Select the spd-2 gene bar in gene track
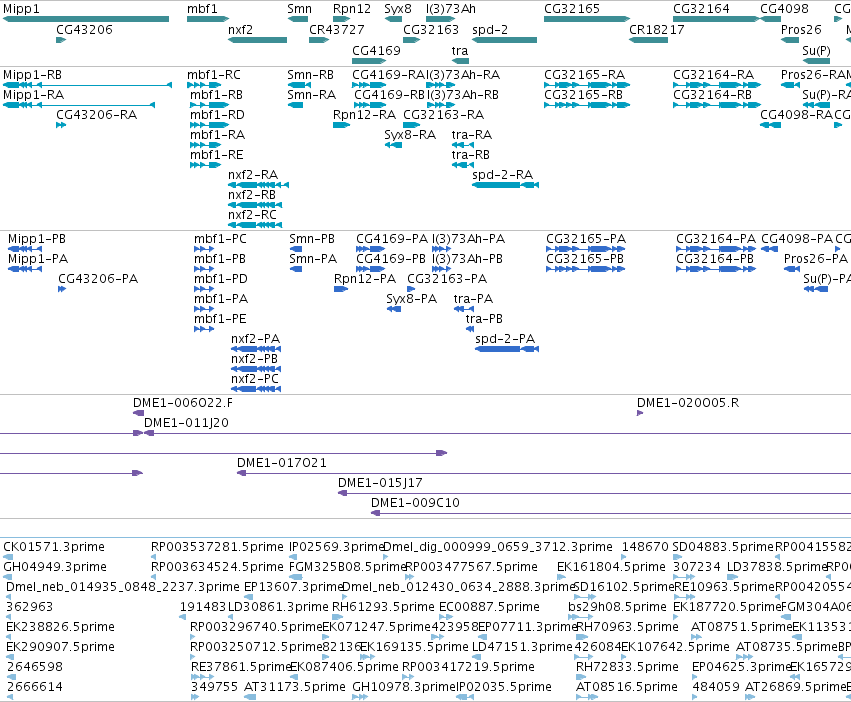This screenshot has height=702, width=851. 504,40
